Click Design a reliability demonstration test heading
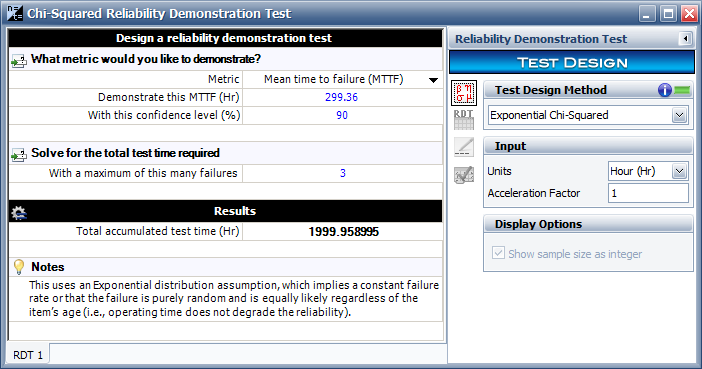The image size is (702, 369). pyautogui.click(x=224, y=38)
